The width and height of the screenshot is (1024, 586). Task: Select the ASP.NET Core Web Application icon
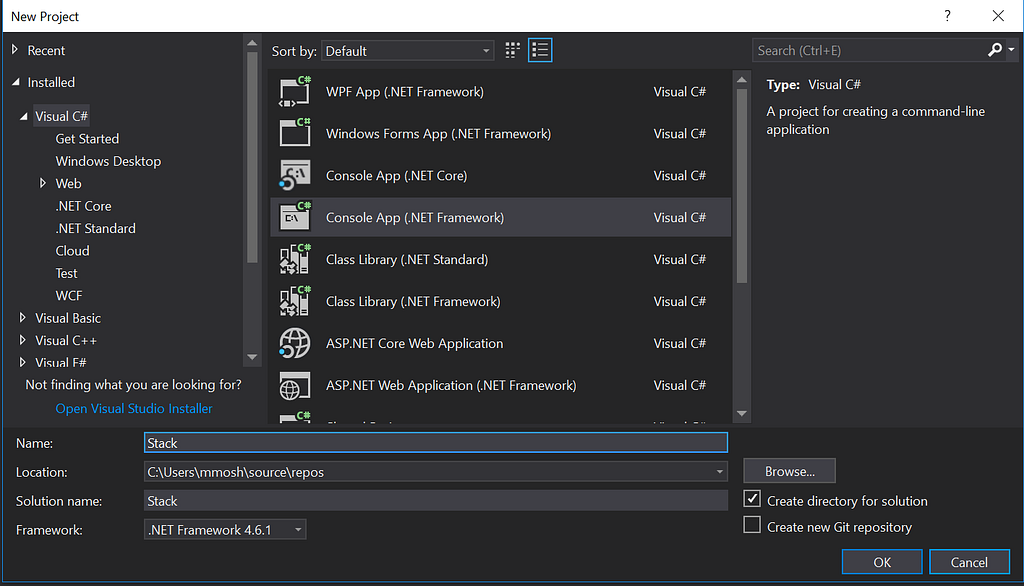[x=295, y=343]
